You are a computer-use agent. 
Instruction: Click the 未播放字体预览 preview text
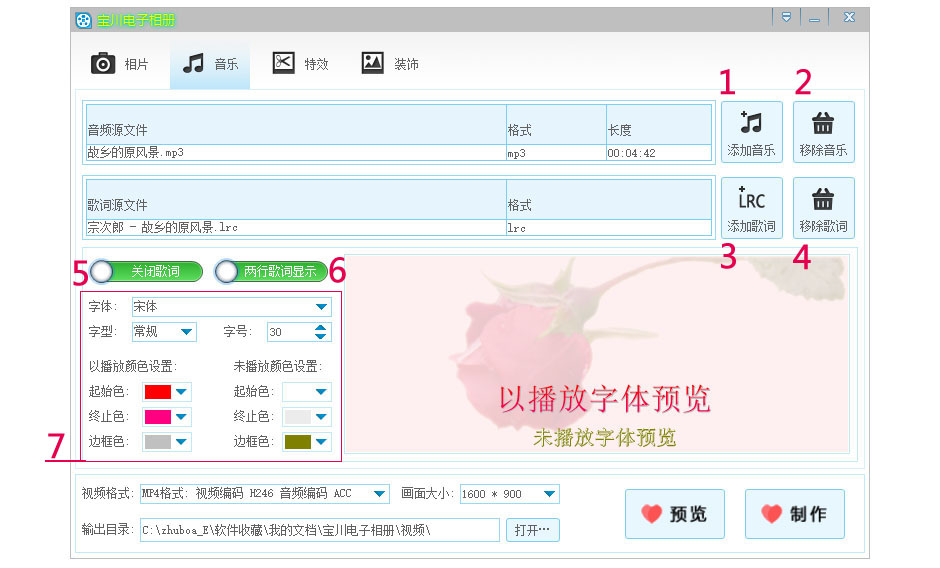click(x=605, y=438)
